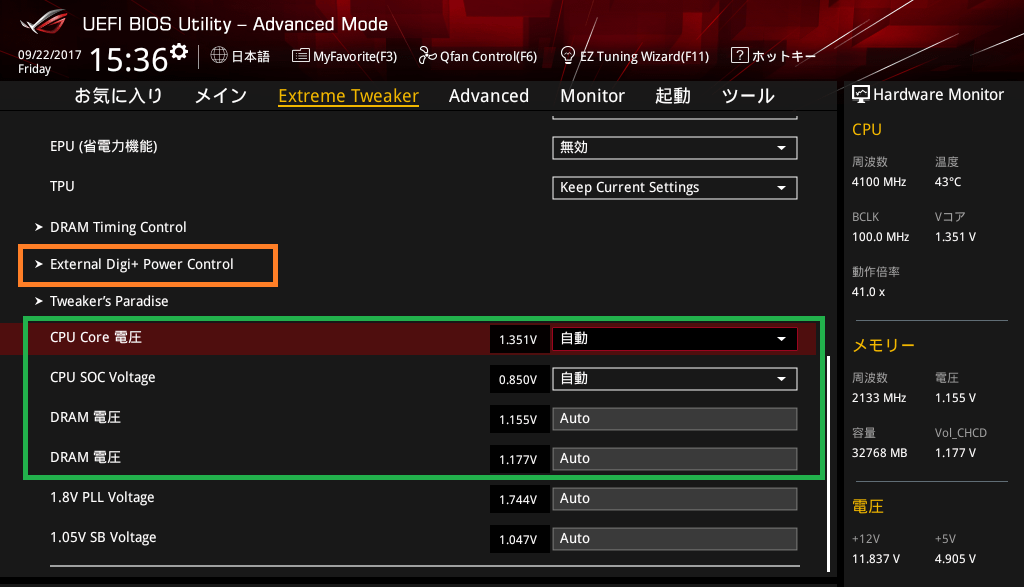Switch to the お気に入り tab
The width and height of the screenshot is (1024, 587).
coord(118,96)
